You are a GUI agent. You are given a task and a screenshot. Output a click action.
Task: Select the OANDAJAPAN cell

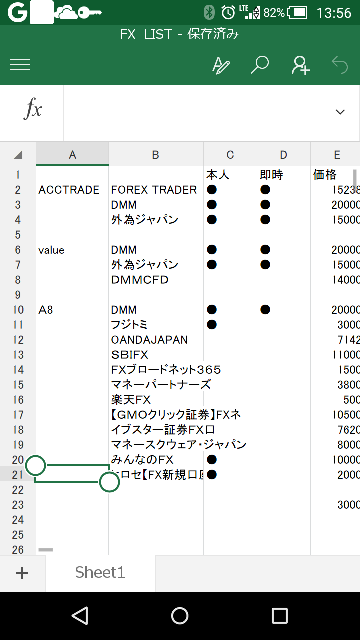(156, 340)
